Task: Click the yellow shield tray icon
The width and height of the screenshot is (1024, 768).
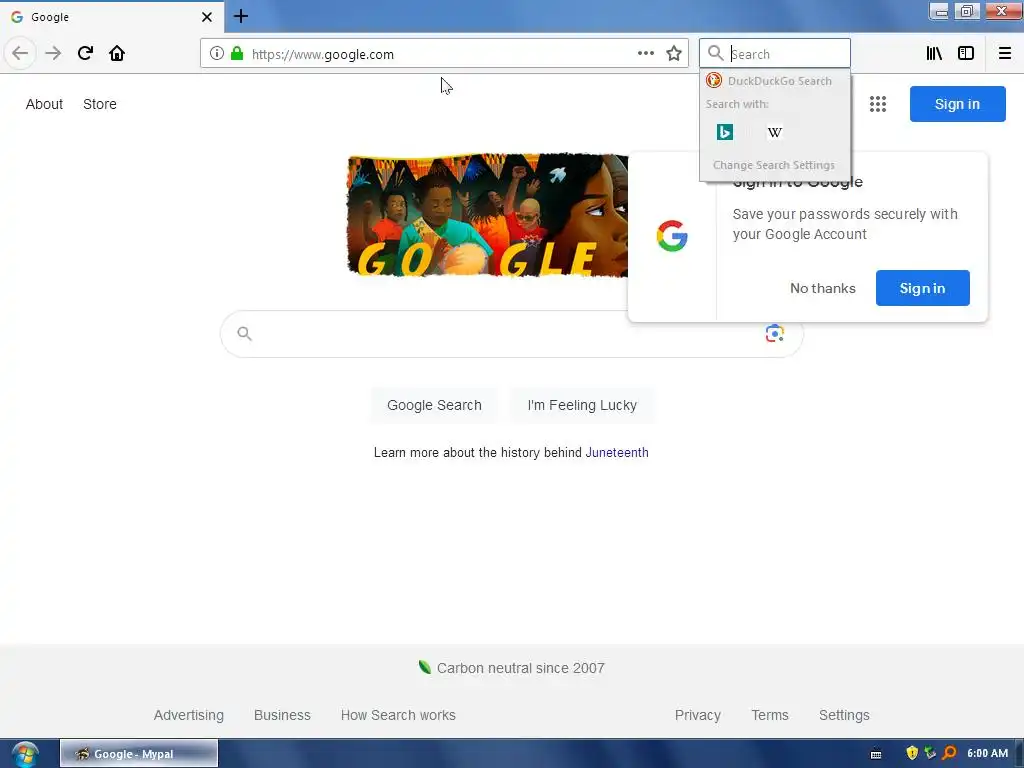Action: coord(912,753)
